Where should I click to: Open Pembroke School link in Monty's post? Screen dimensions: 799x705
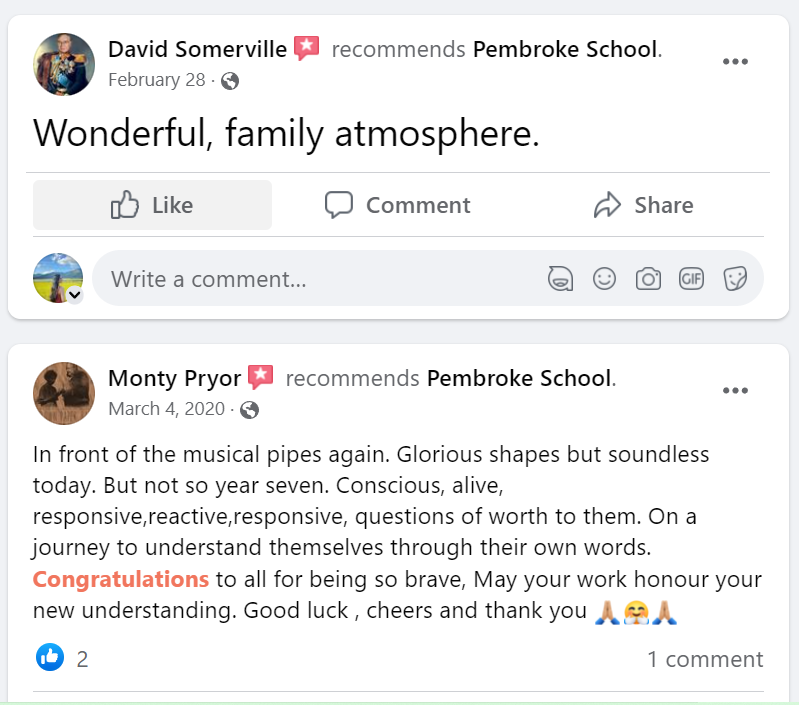click(x=519, y=378)
